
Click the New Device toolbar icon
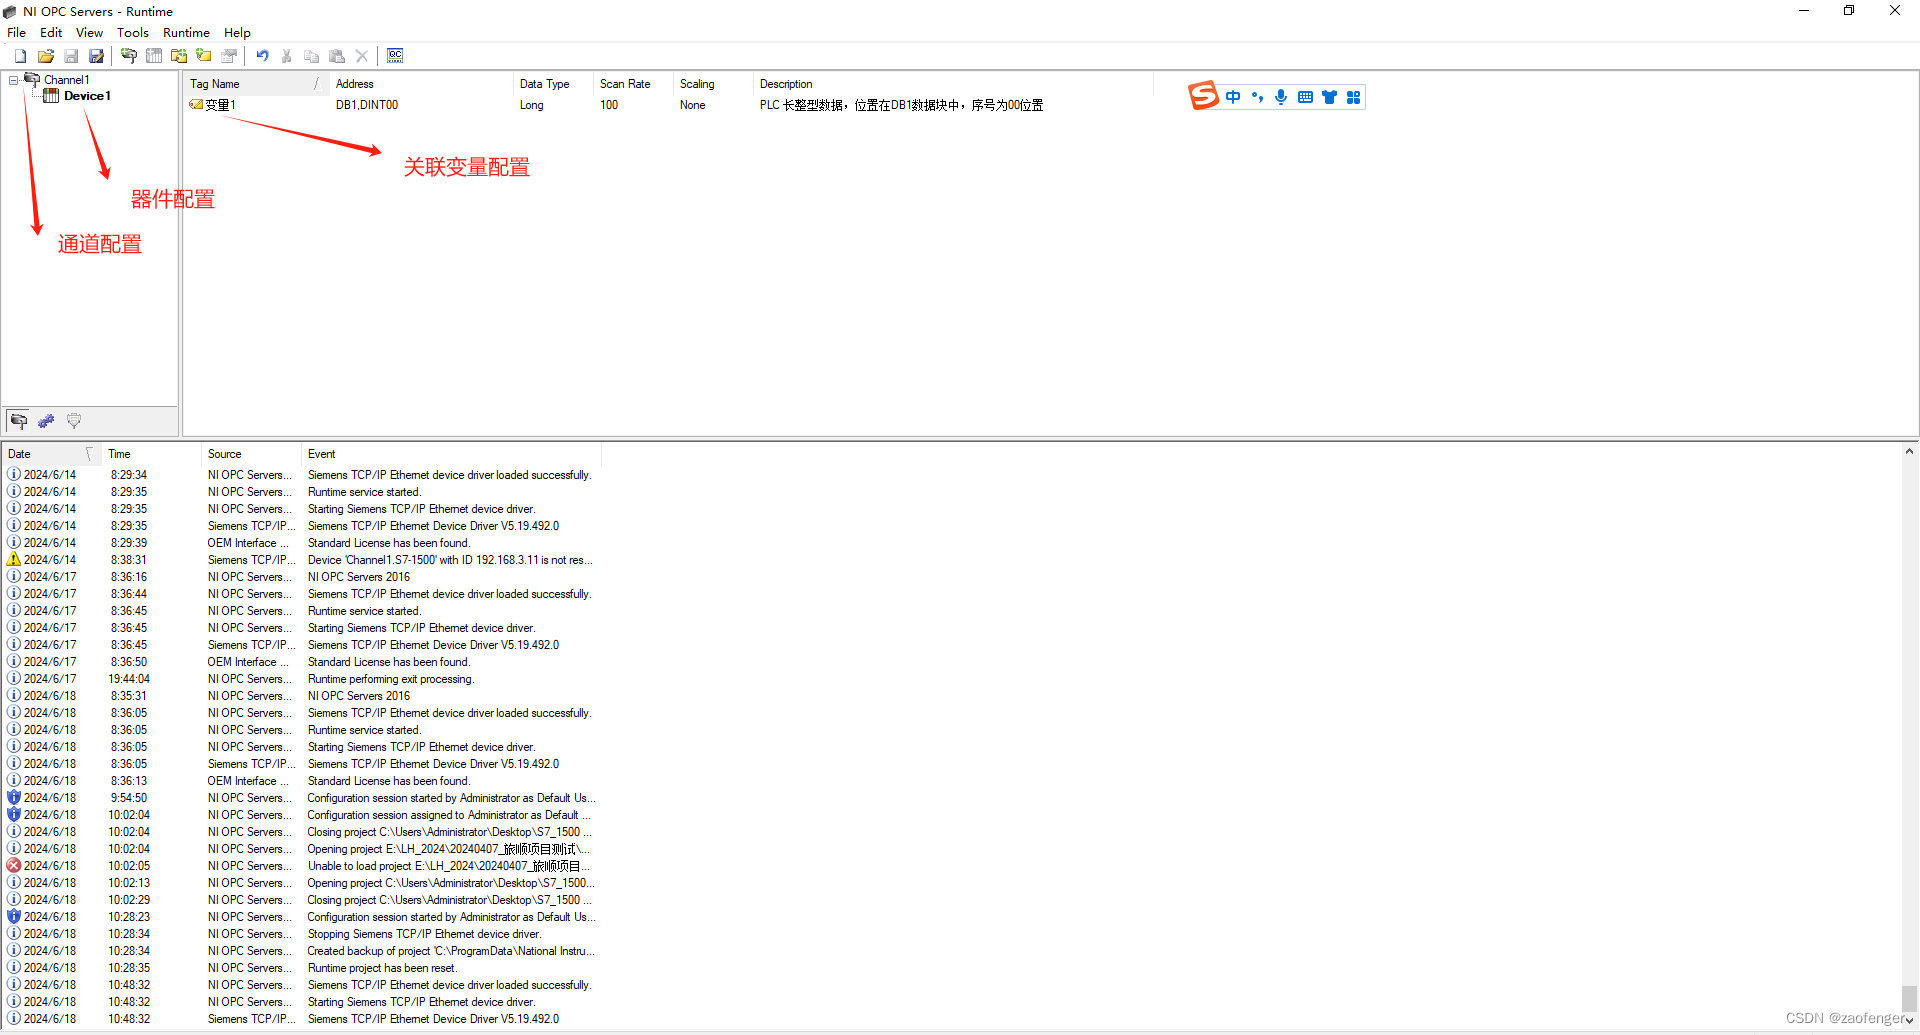tap(153, 56)
